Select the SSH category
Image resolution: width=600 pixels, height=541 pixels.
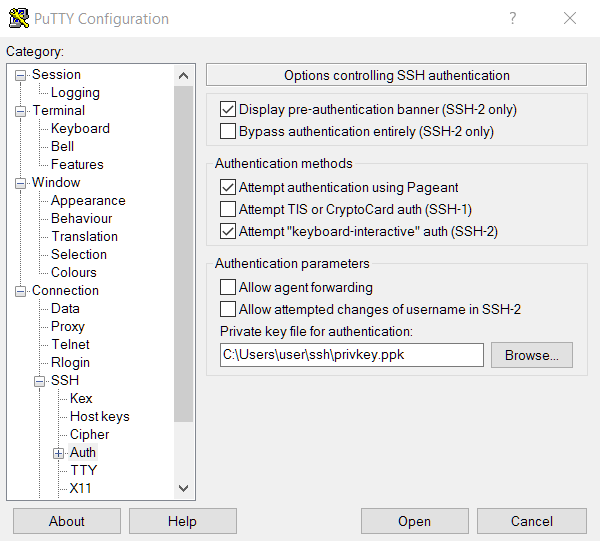pyautogui.click(x=65, y=380)
